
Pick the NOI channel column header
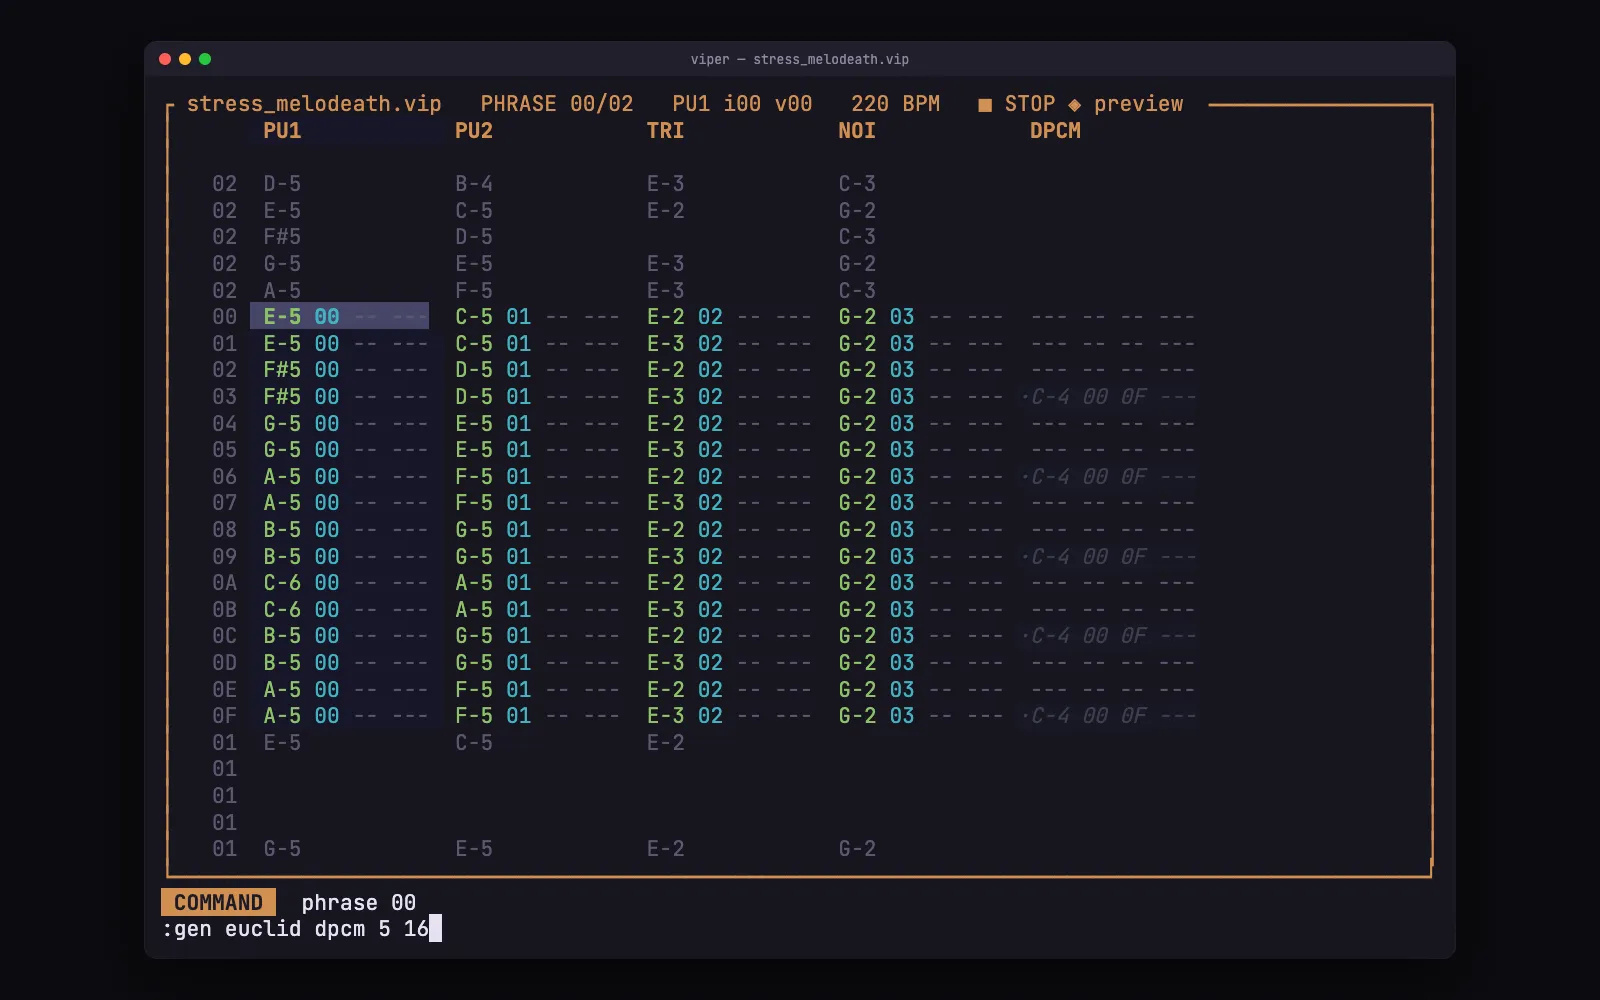(857, 131)
